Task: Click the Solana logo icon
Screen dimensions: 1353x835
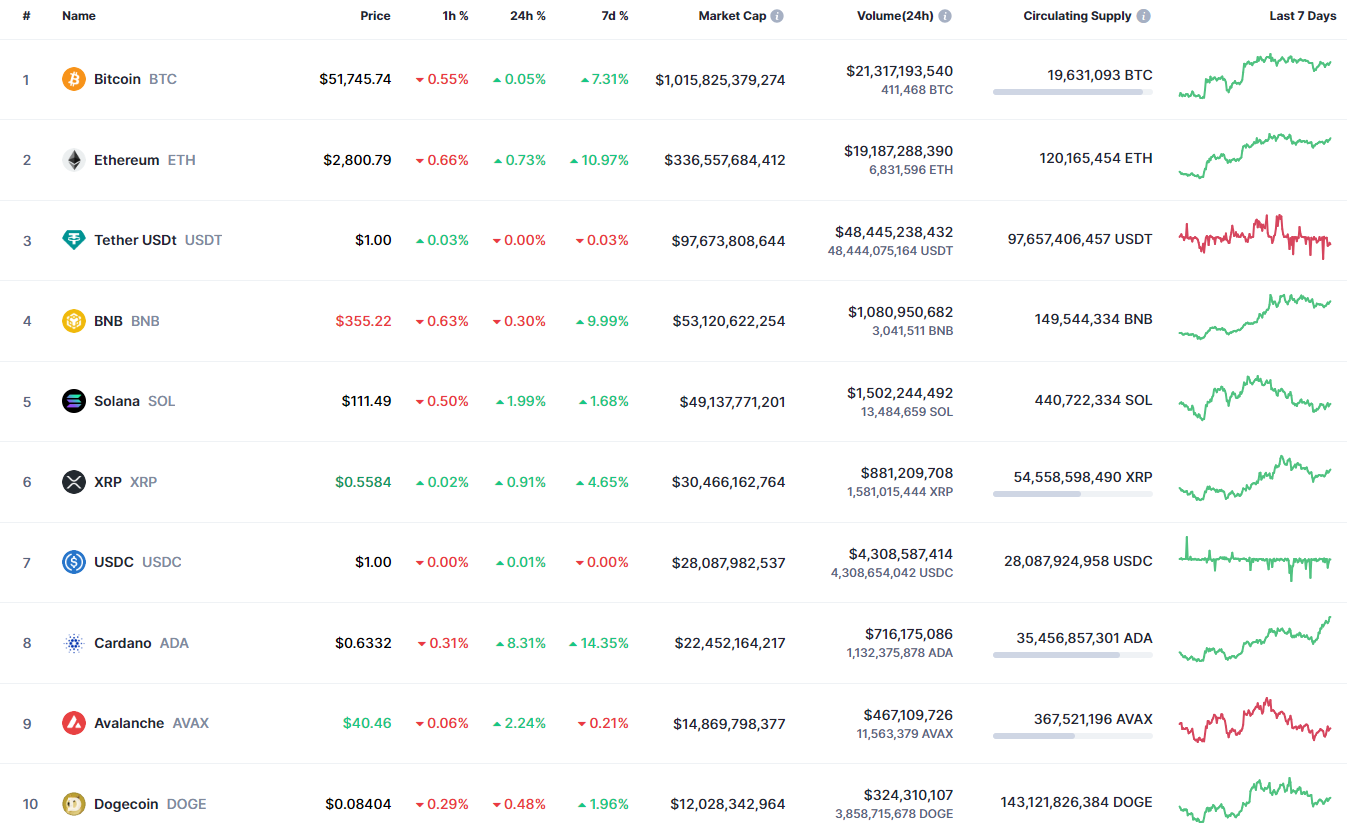Action: [74, 401]
